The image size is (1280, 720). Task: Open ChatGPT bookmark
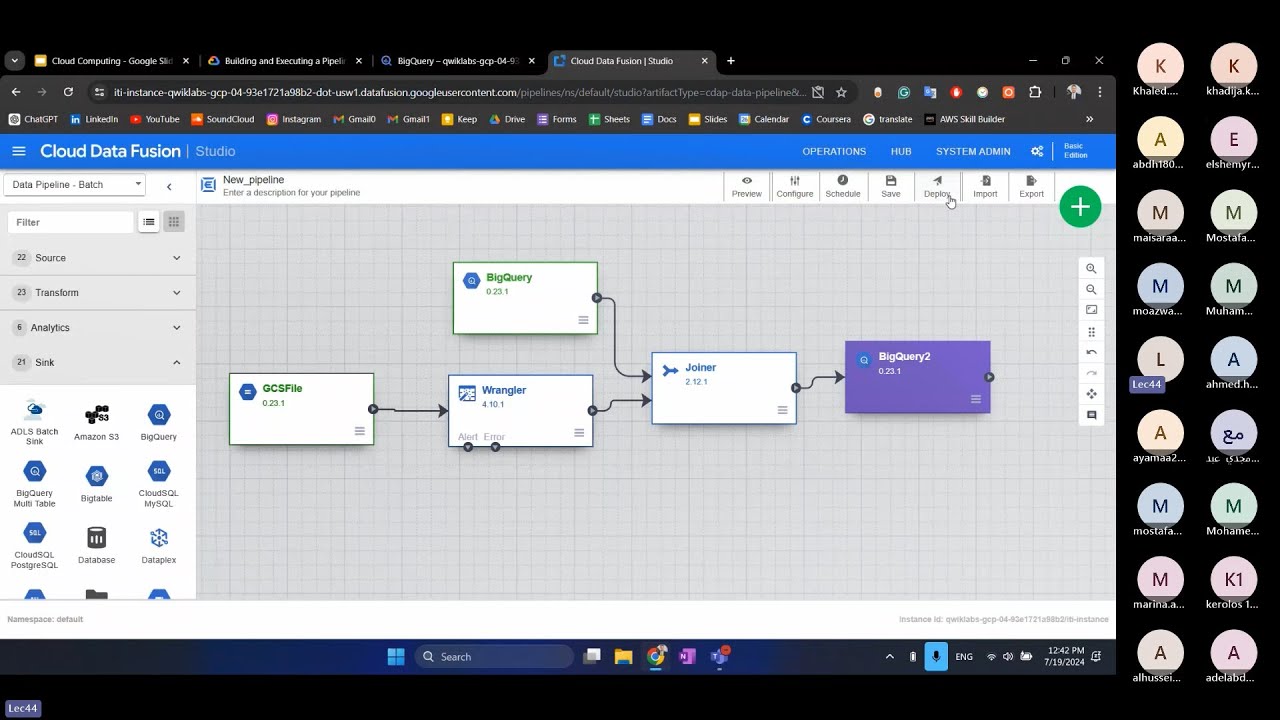click(33, 119)
